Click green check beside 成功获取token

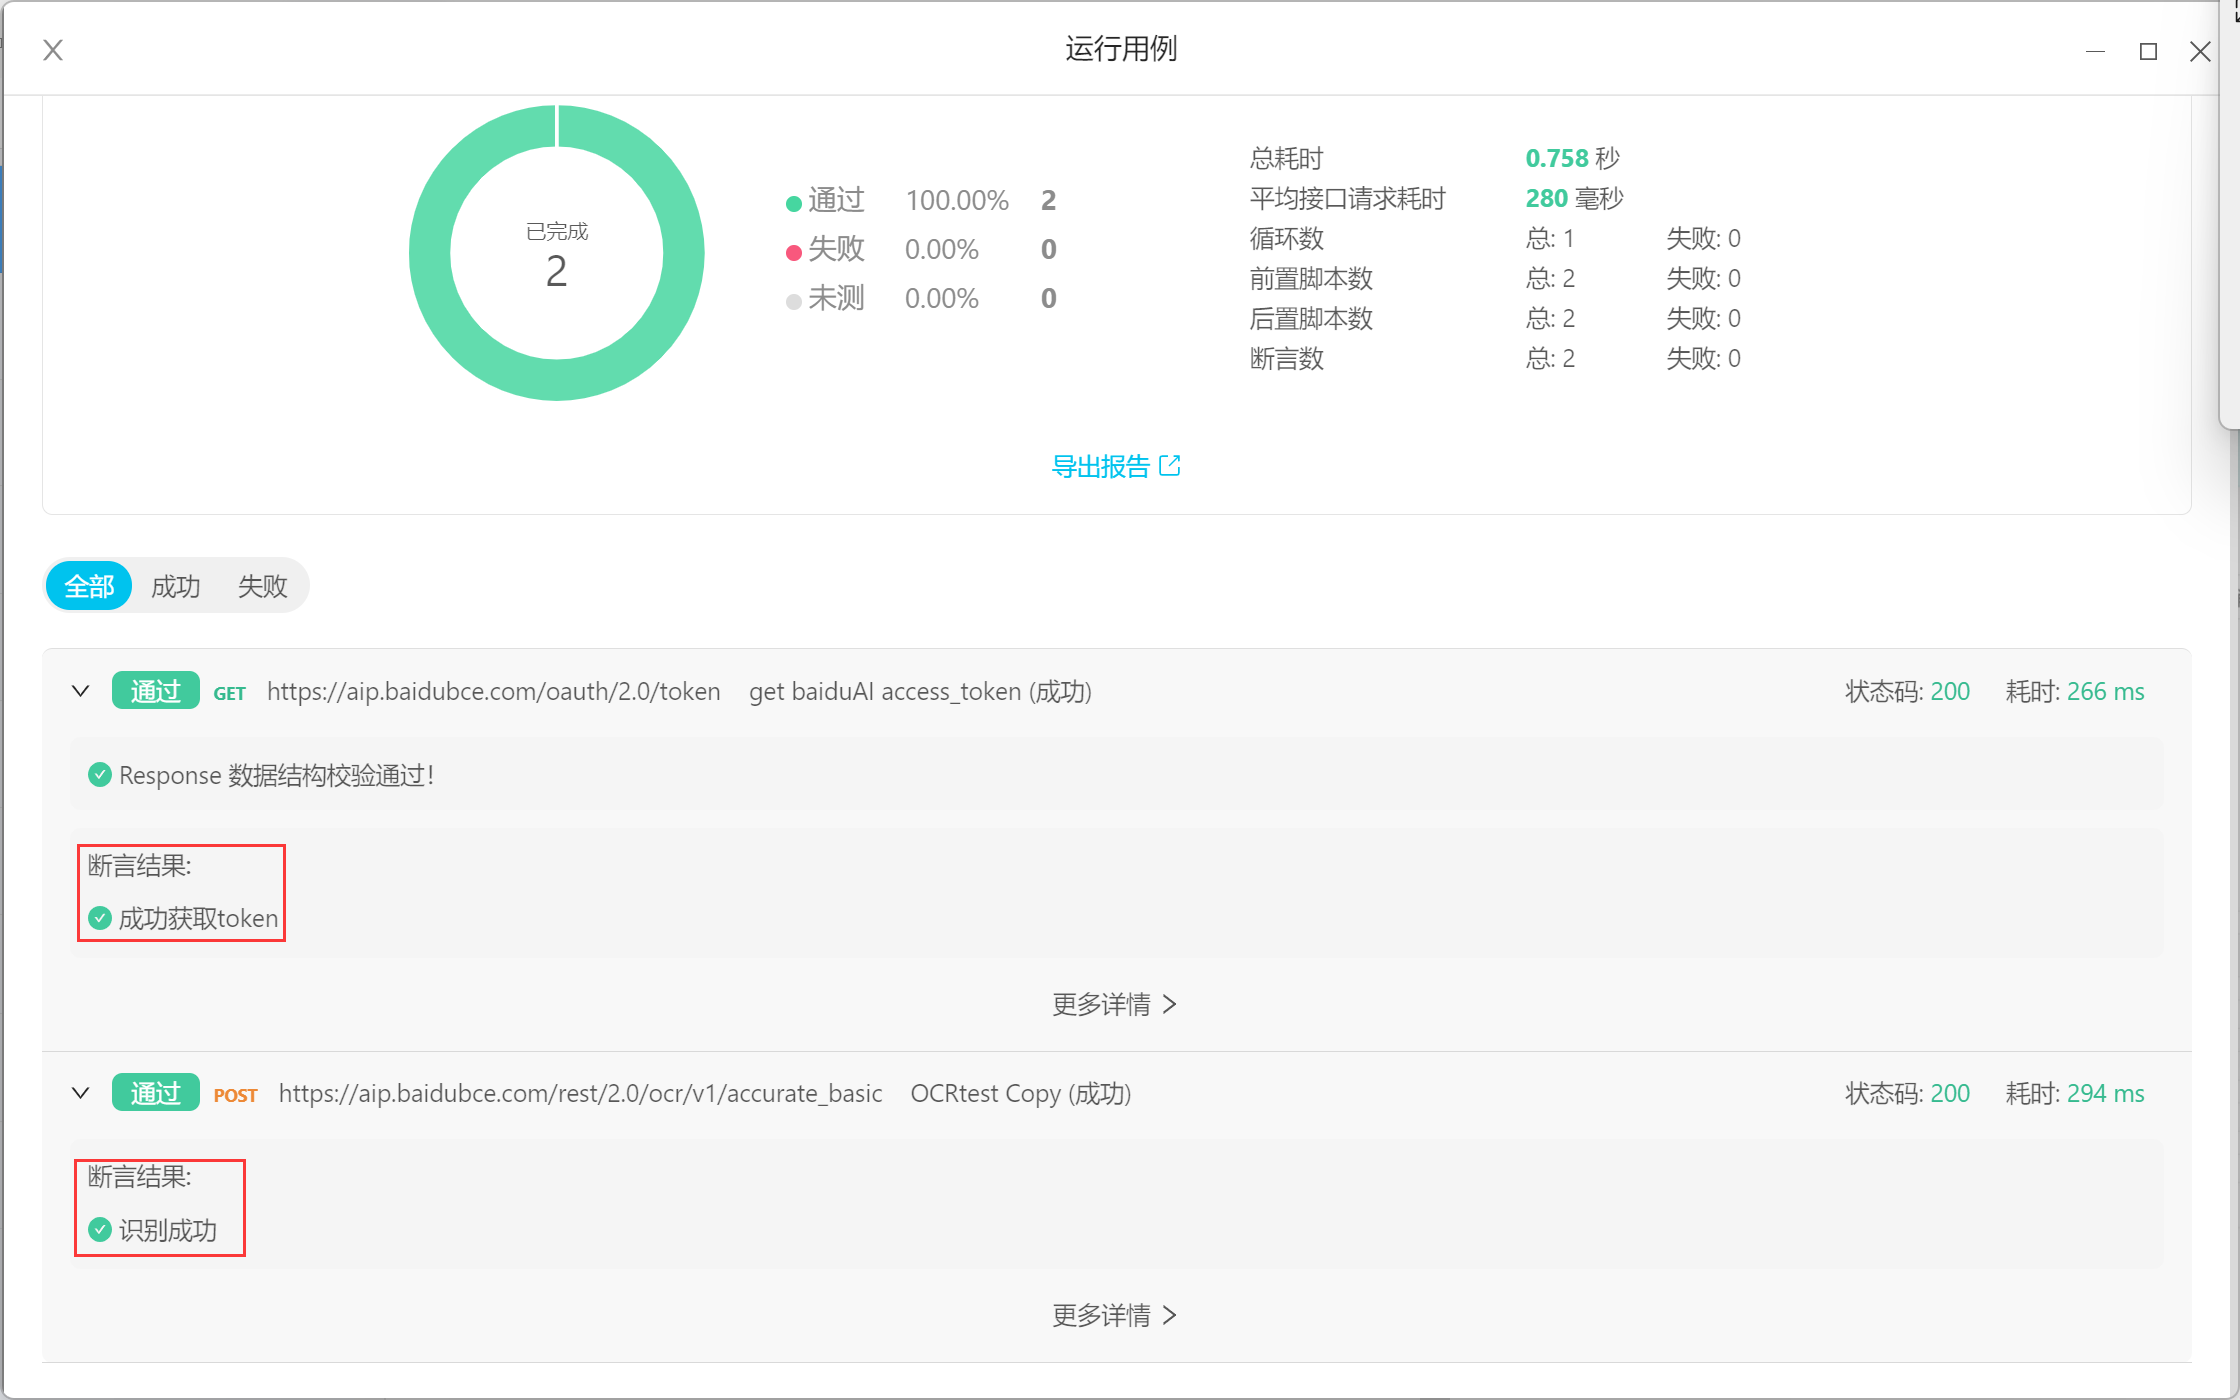(x=100, y=918)
